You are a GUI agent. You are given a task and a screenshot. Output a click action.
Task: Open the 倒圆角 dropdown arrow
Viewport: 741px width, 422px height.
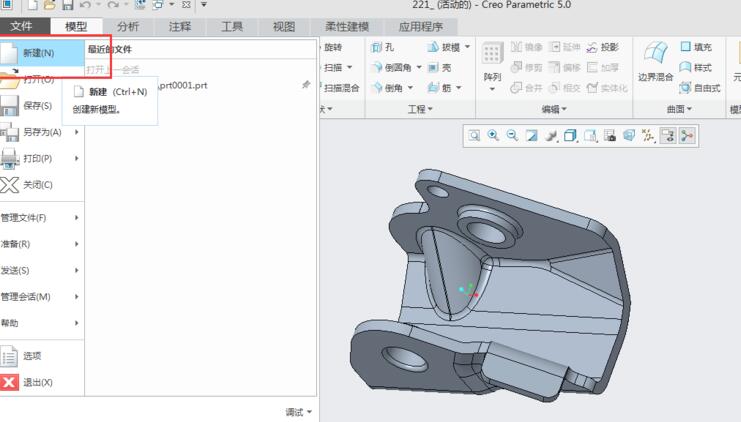pyautogui.click(x=419, y=67)
